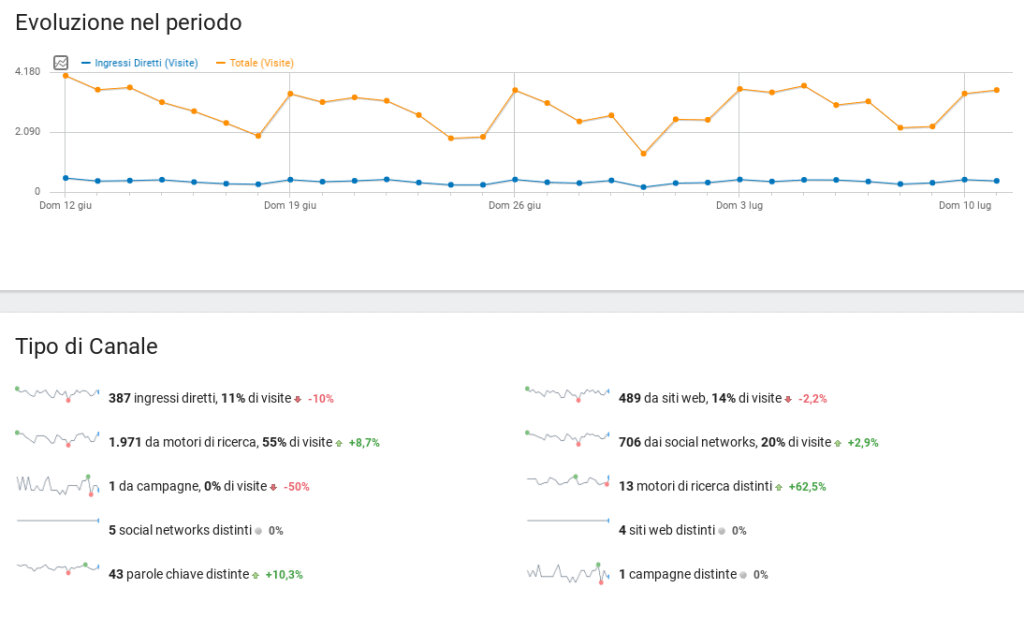Click the red down arrow beside -50%

pyautogui.click(x=274, y=487)
